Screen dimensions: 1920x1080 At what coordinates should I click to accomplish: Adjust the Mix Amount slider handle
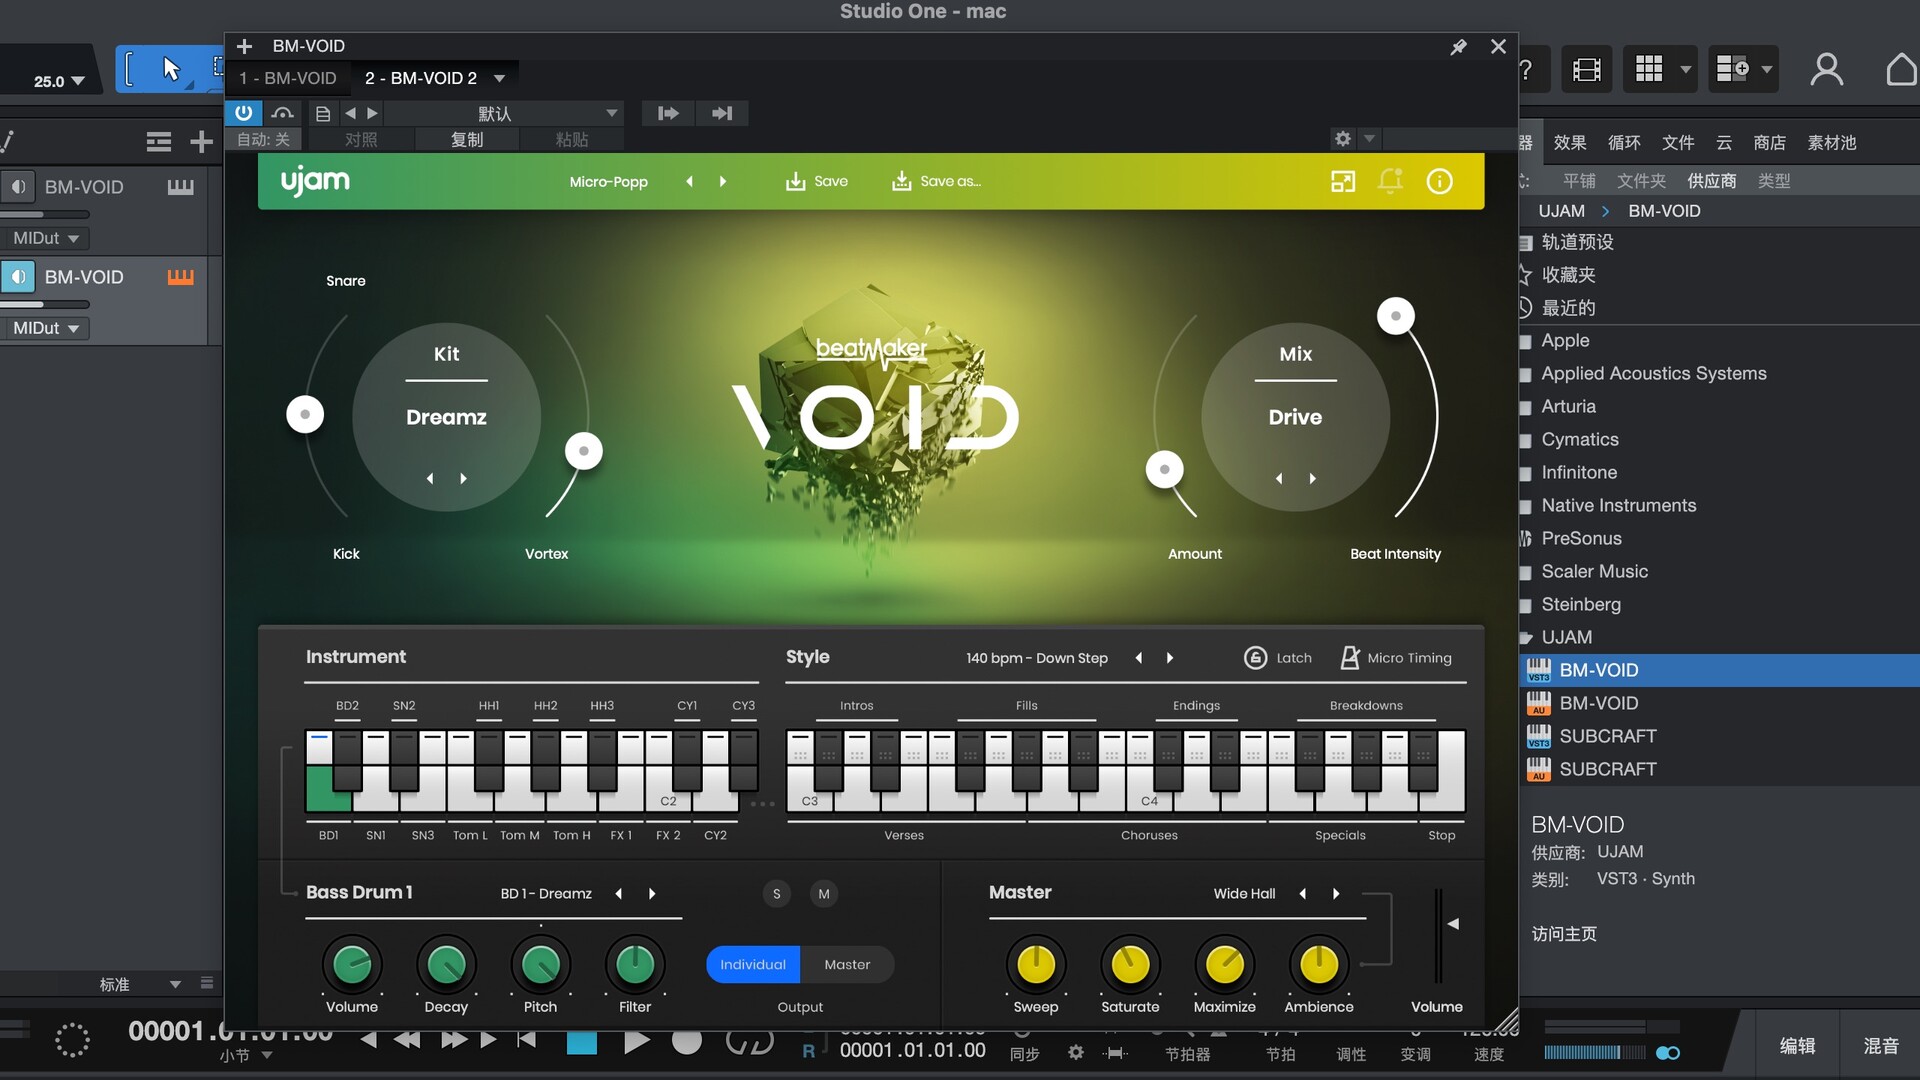[1164, 469]
